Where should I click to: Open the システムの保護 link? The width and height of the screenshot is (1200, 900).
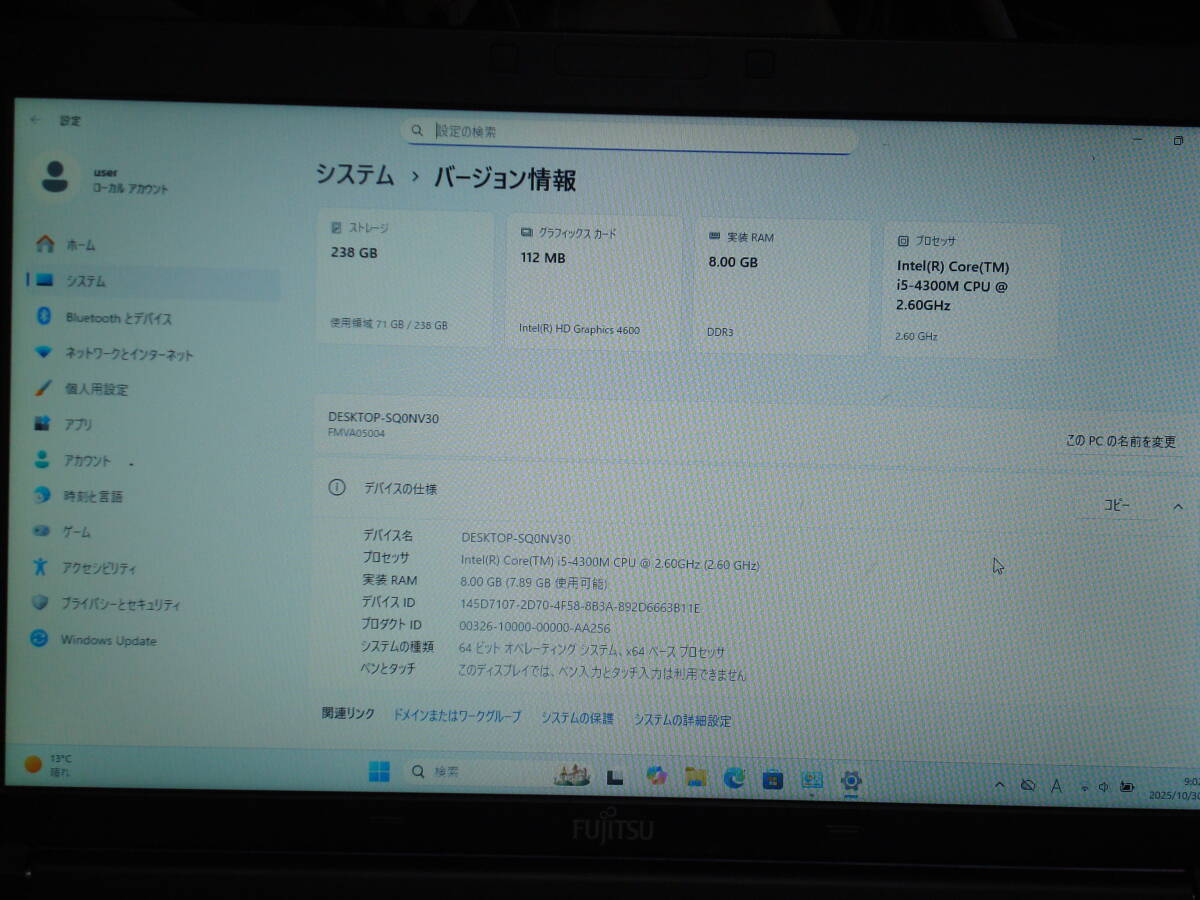tap(577, 718)
